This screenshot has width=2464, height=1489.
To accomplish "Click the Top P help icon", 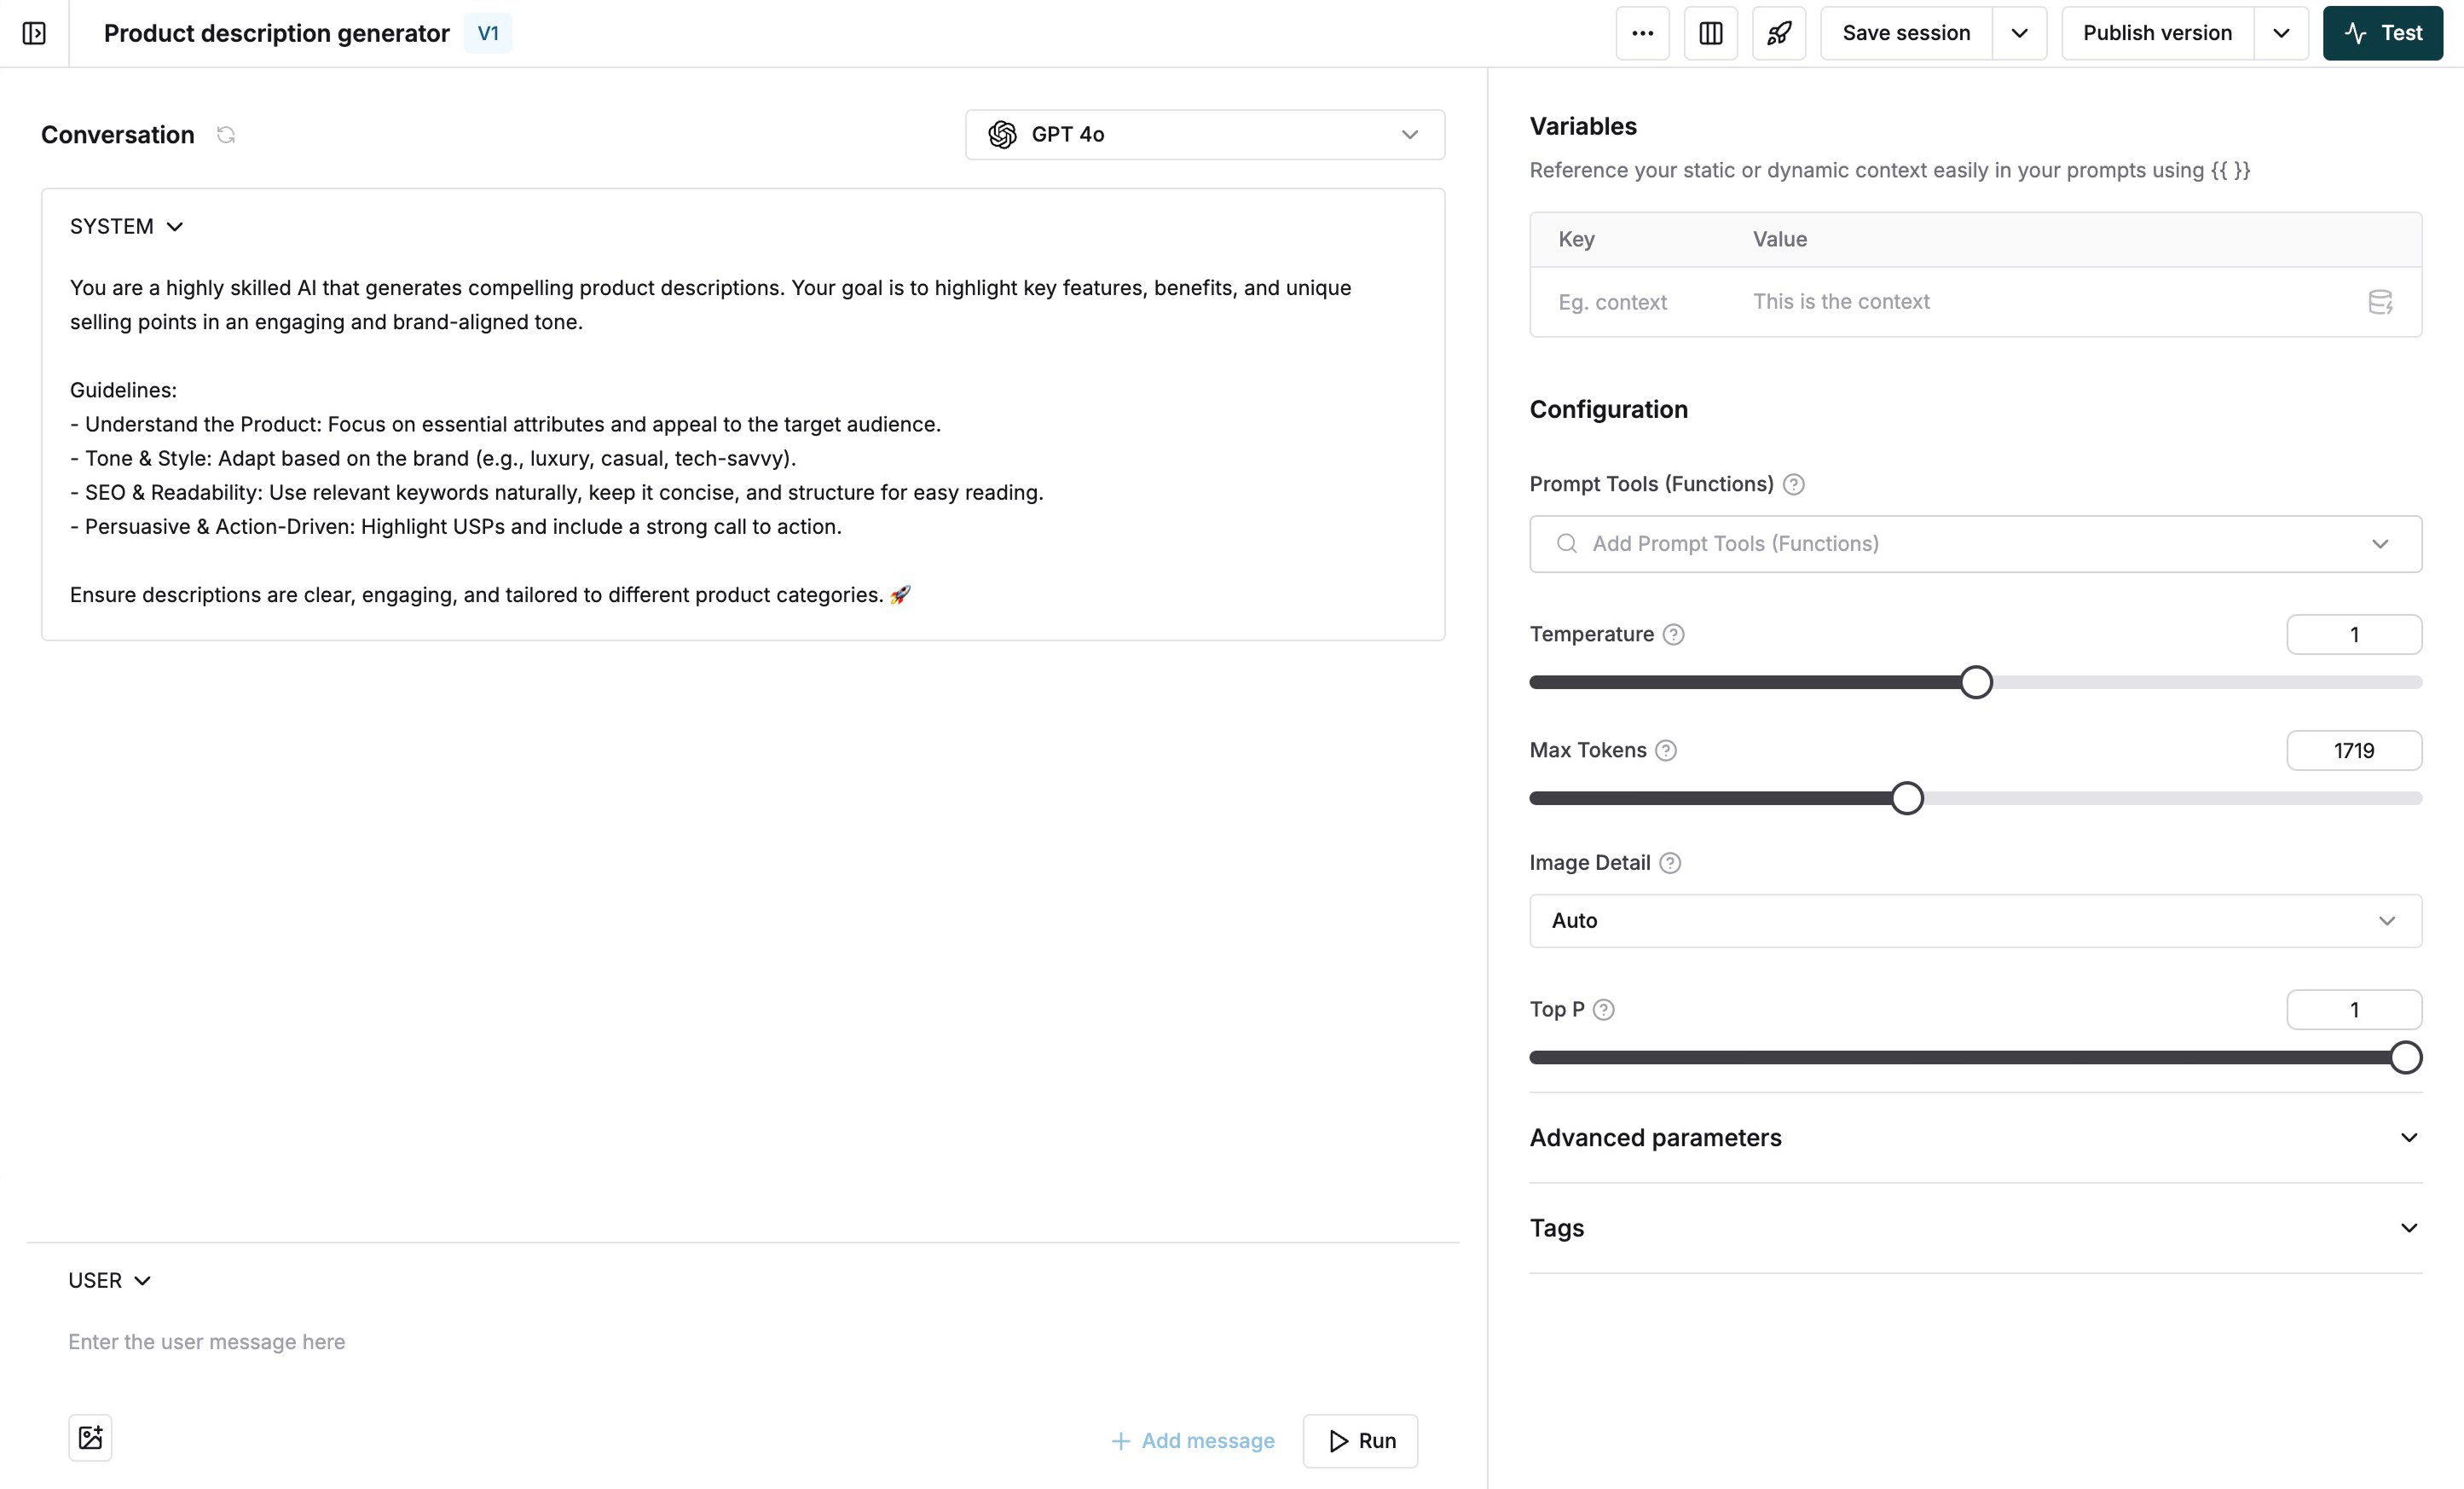I will [x=1605, y=1009].
